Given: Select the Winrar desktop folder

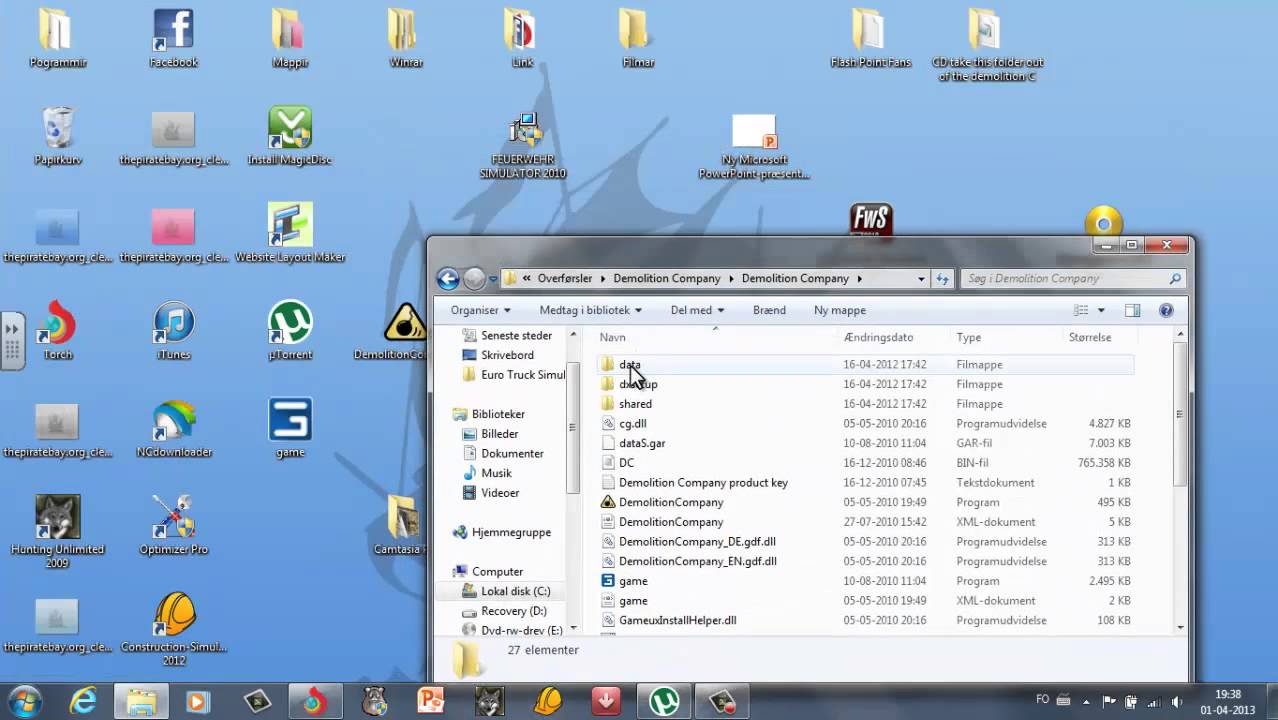Looking at the screenshot, I should click(x=406, y=38).
